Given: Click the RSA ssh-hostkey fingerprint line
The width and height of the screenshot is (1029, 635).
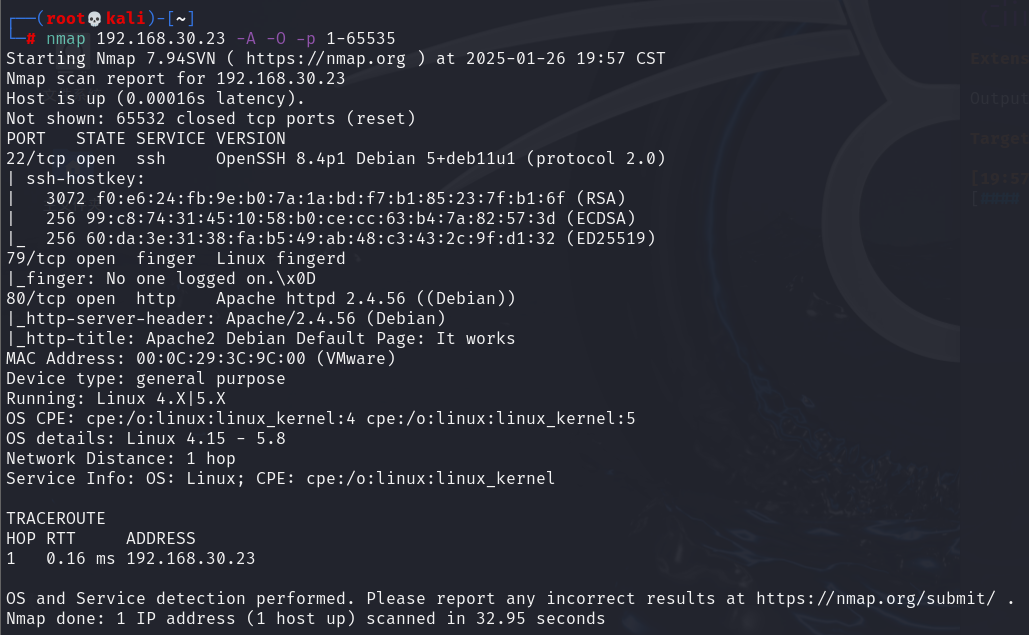Looking at the screenshot, I should 316,198.
